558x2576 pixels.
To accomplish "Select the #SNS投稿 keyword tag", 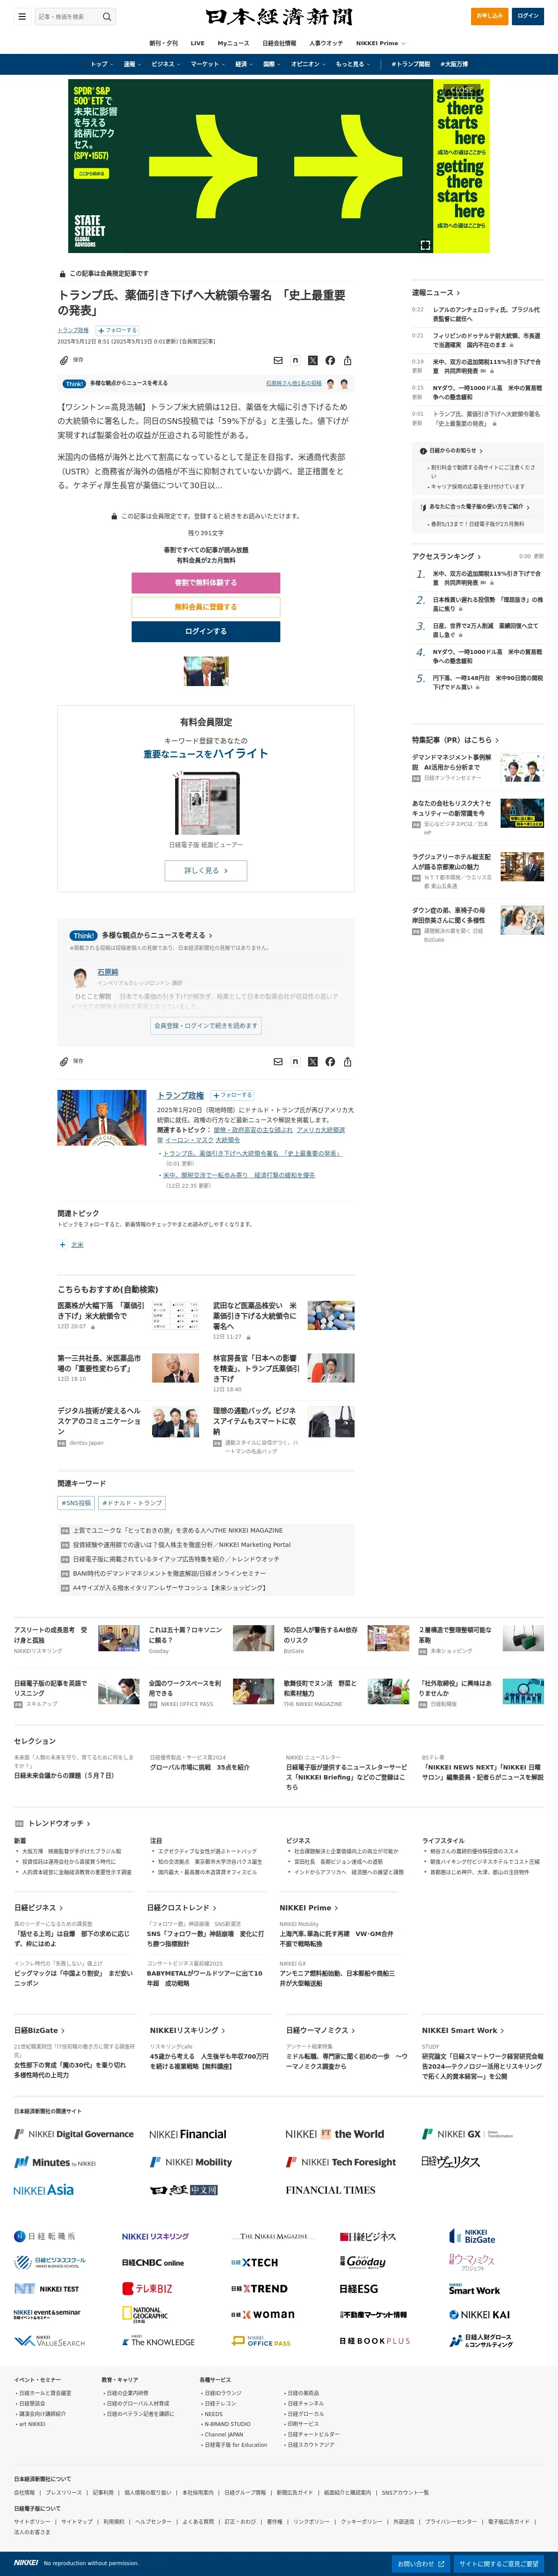I will [x=76, y=1502].
